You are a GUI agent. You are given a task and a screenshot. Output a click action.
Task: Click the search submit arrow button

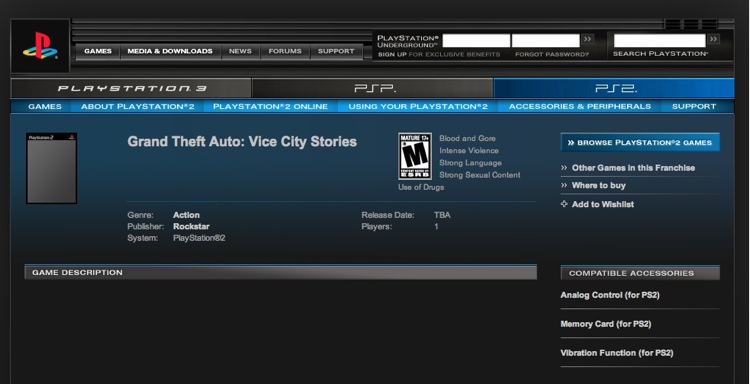point(714,39)
